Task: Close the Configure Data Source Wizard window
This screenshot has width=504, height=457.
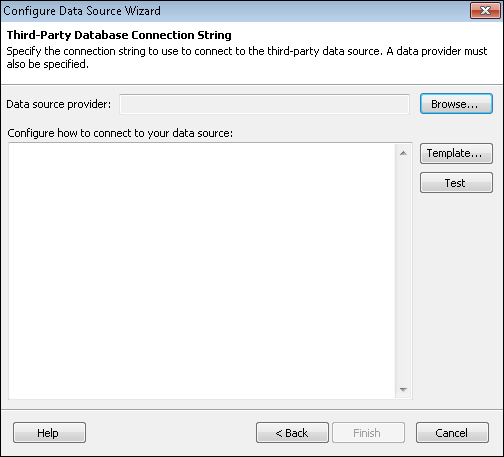Action: [x=485, y=11]
